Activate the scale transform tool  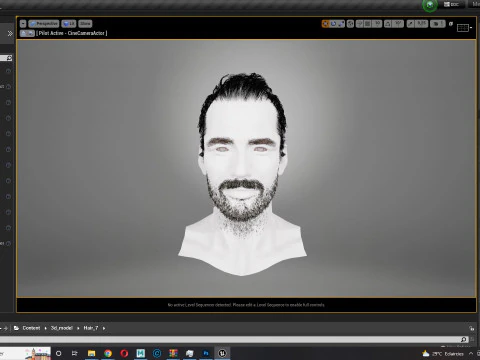pos(341,24)
